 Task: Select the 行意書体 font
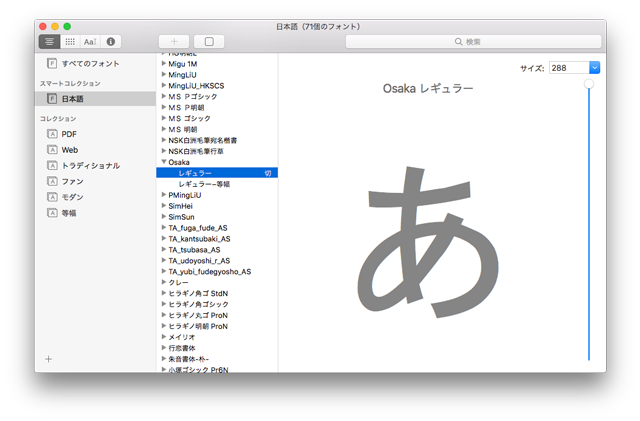[182, 348]
